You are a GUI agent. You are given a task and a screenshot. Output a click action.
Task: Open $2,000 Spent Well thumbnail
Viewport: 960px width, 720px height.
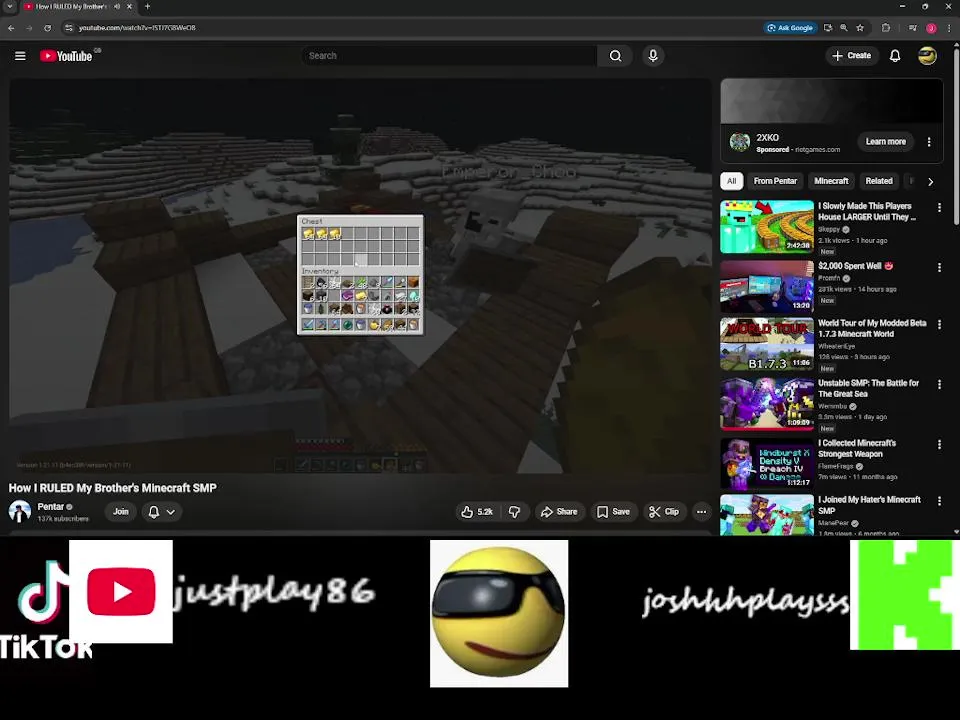(x=767, y=287)
